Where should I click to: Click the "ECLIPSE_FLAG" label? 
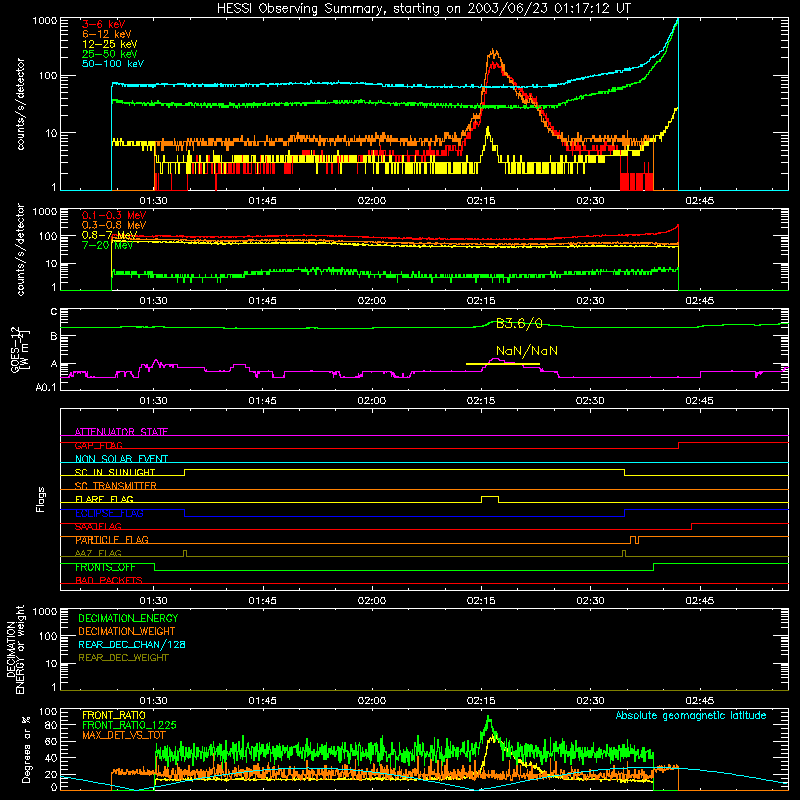click(109, 513)
